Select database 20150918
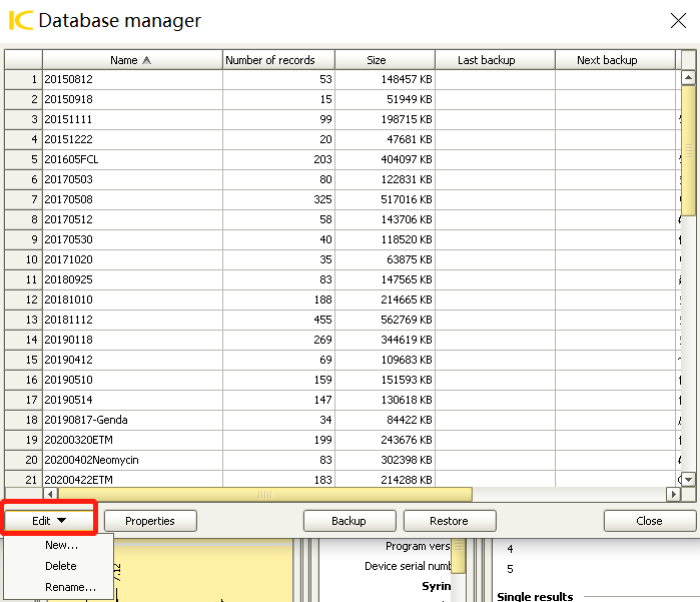The height and width of the screenshot is (602, 700). (x=132, y=99)
